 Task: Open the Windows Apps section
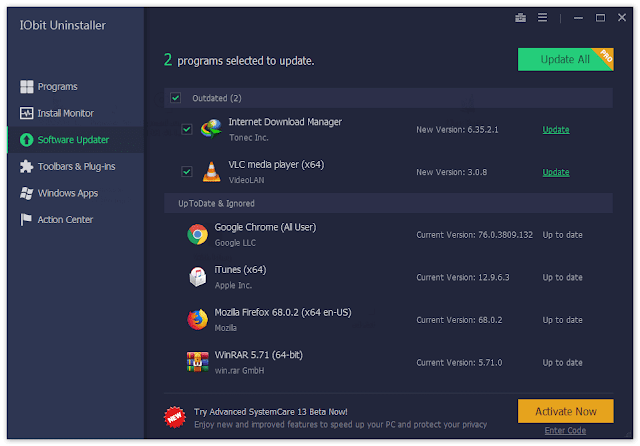tap(76, 193)
